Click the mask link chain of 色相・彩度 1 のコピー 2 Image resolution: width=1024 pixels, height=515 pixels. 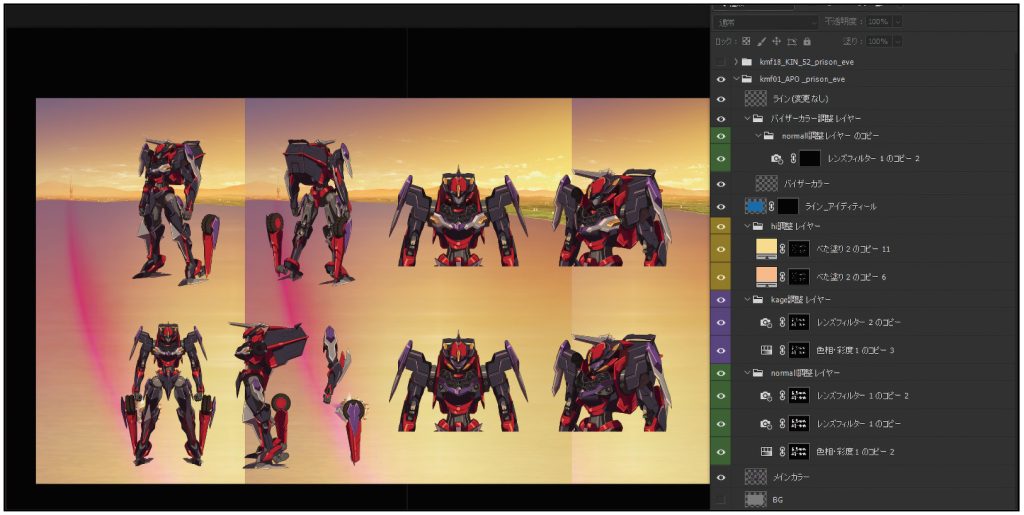(782, 451)
